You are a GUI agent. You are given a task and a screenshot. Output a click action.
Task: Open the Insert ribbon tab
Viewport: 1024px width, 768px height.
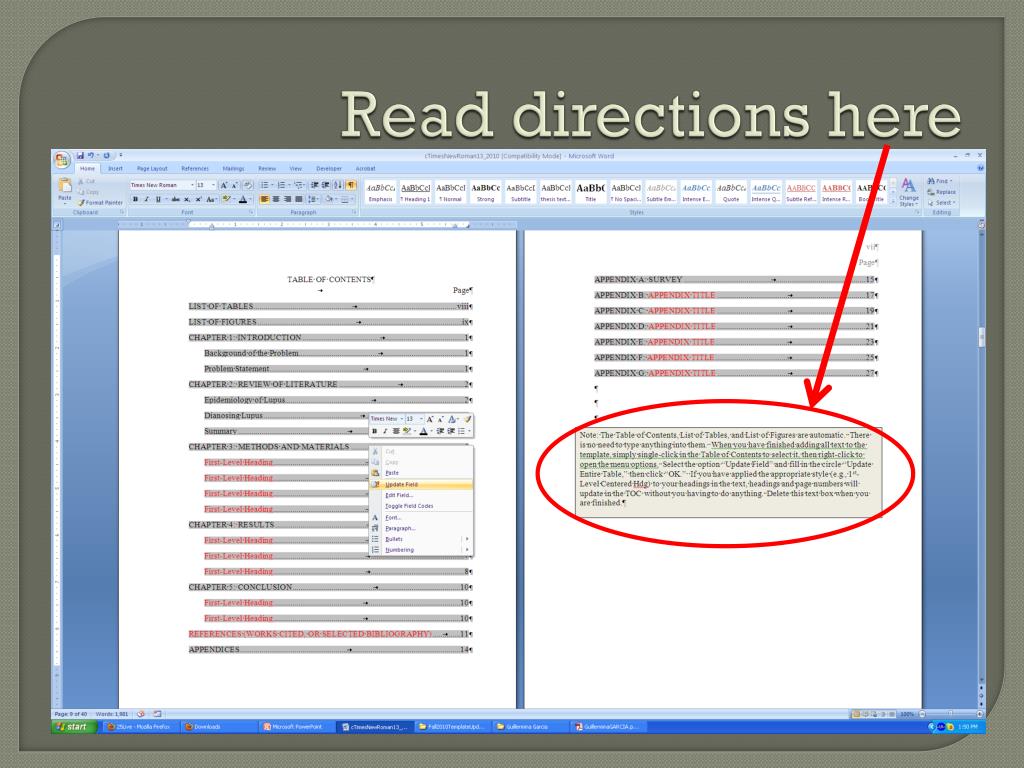115,168
